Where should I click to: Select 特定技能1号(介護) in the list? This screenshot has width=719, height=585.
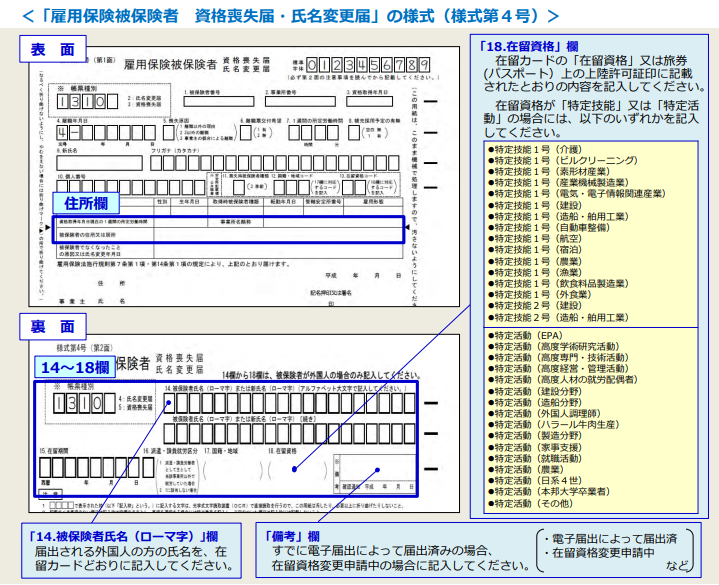(x=535, y=149)
